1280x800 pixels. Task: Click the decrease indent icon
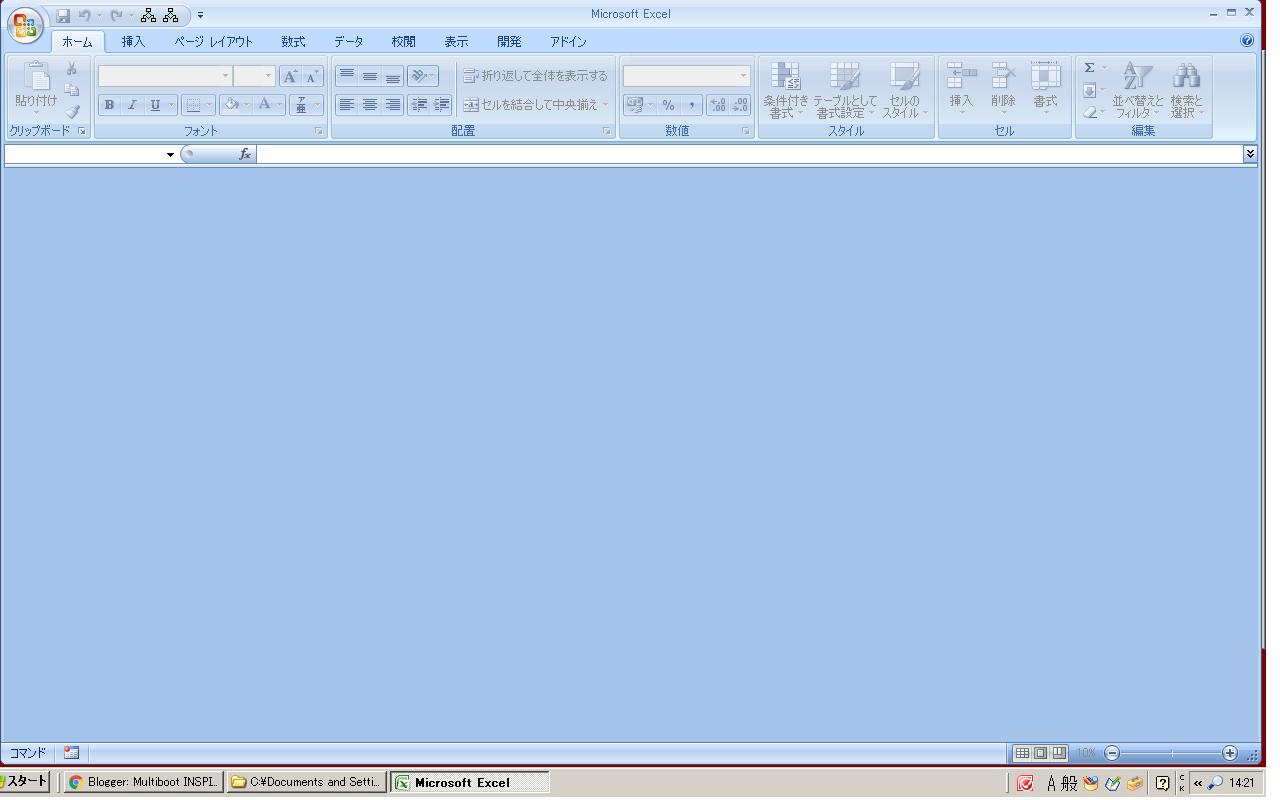coord(419,104)
